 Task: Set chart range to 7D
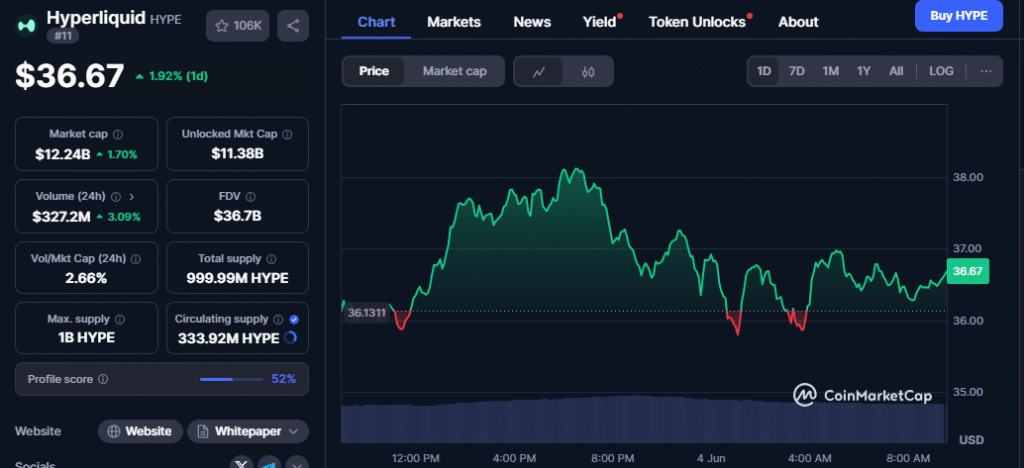click(x=797, y=71)
